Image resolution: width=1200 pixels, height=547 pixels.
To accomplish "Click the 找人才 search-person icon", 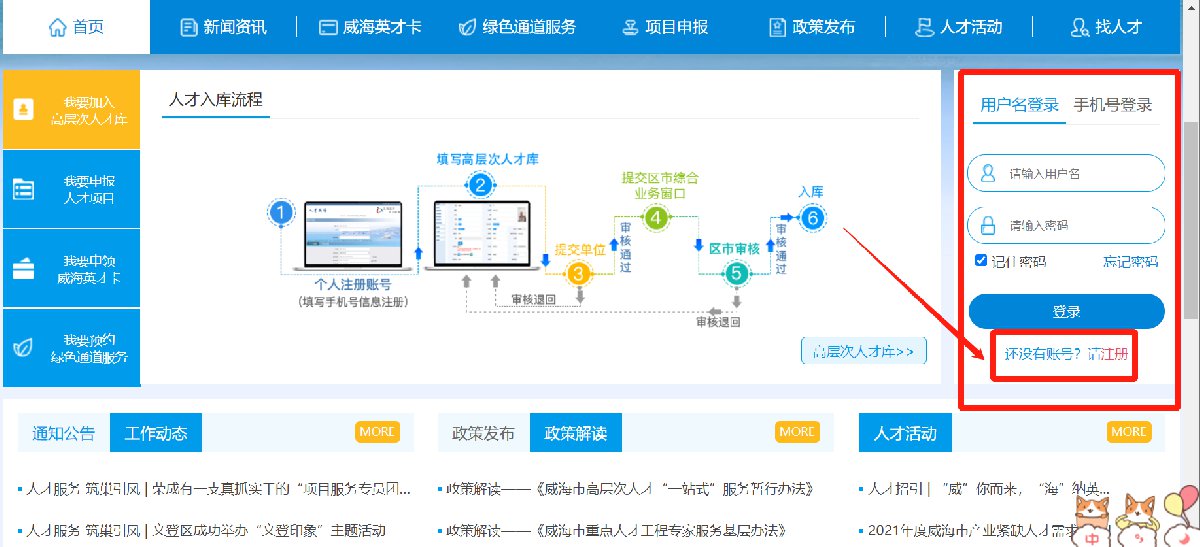I will [x=1079, y=27].
